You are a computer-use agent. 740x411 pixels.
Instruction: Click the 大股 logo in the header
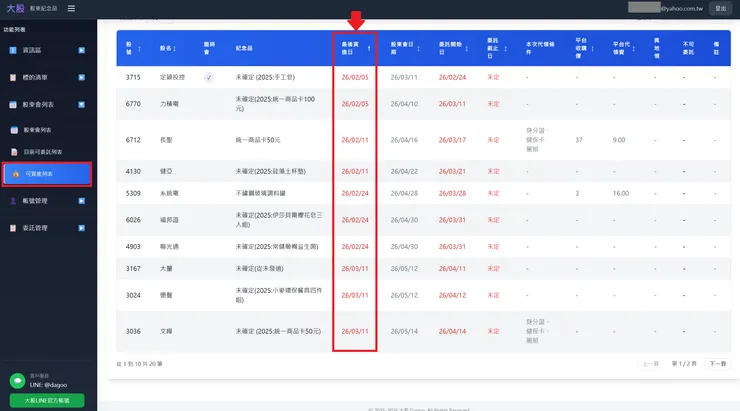coord(15,8)
